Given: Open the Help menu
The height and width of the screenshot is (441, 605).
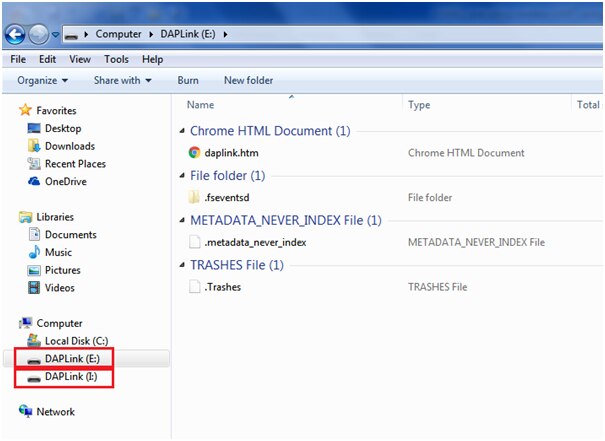Looking at the screenshot, I should 152,59.
